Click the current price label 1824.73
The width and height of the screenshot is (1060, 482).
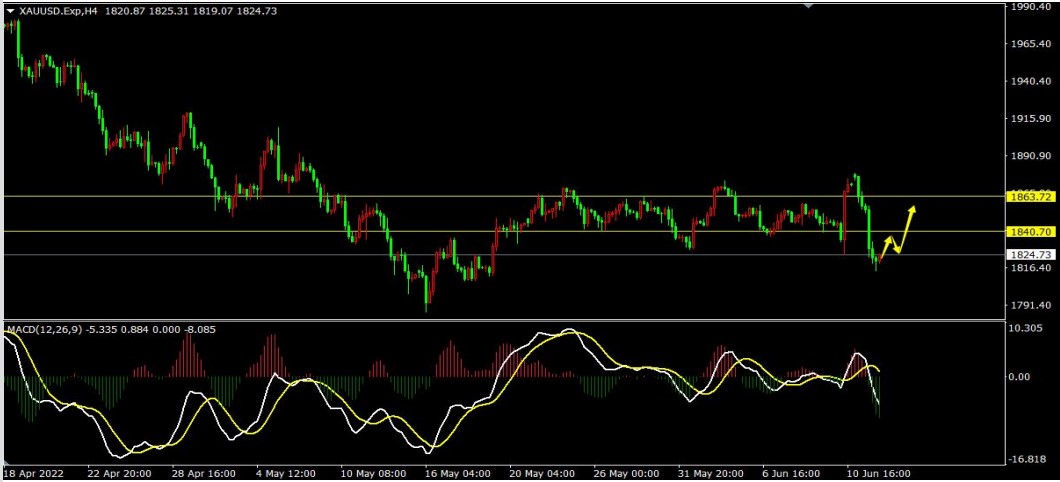(x=1030, y=255)
